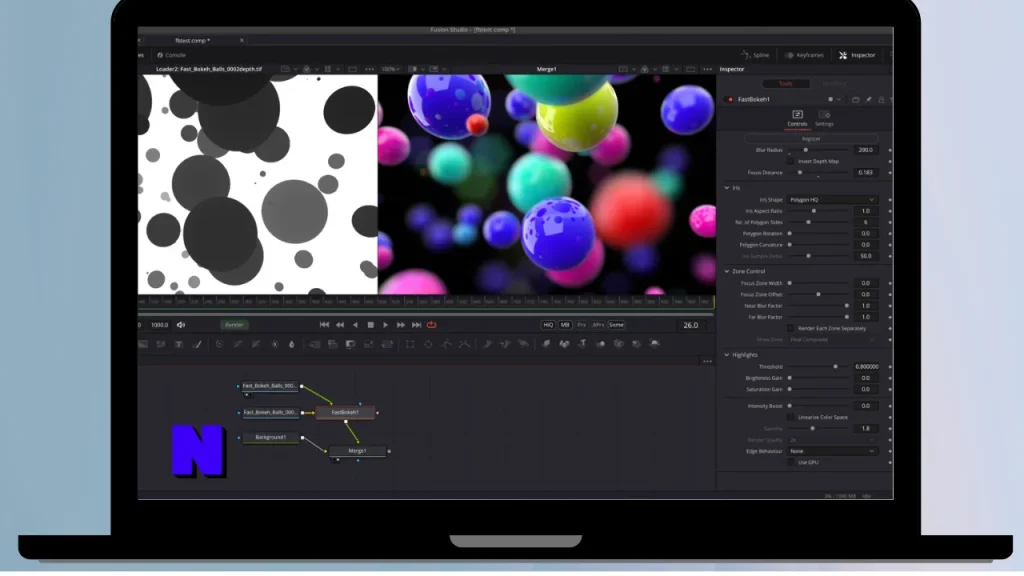Open the Iris Shape dropdown
Viewport: 1024px width, 576px height.
[x=832, y=200]
